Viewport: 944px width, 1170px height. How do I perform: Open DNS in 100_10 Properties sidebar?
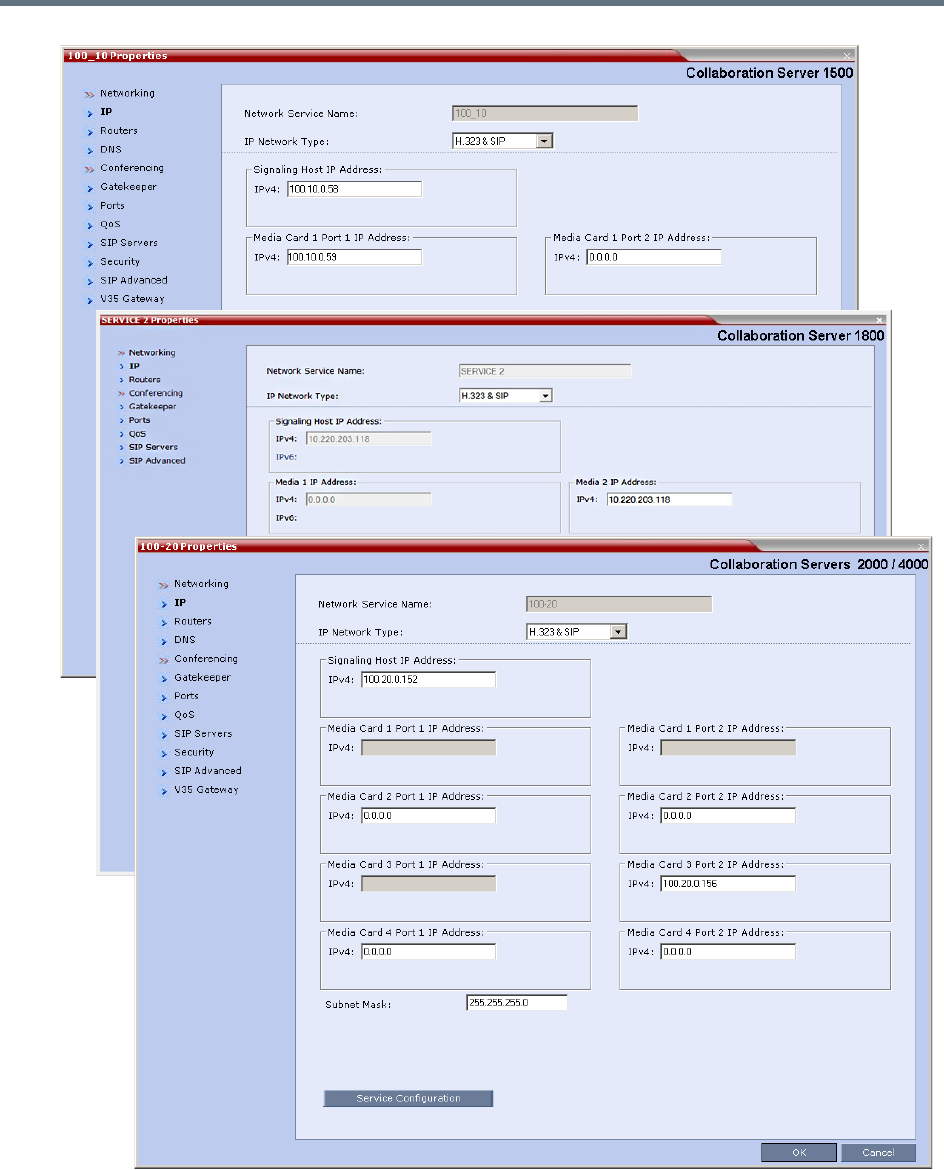(x=110, y=149)
